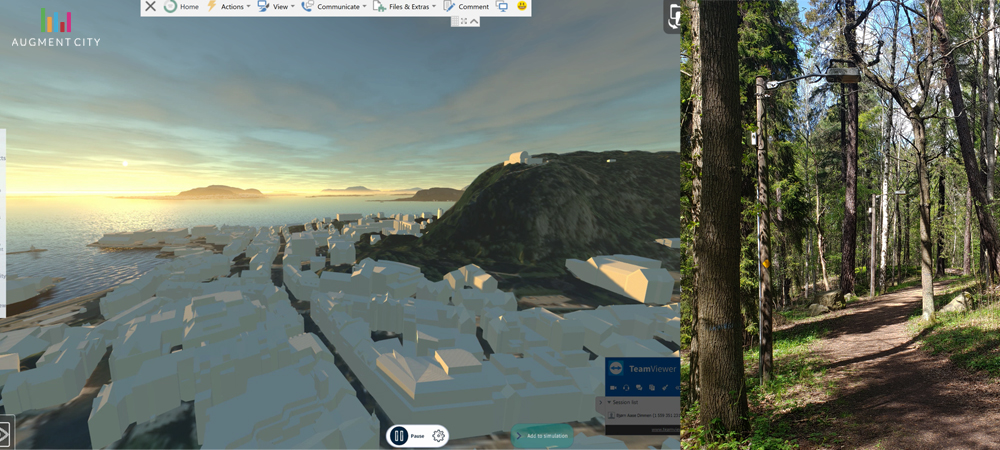Viewport: 1000px width, 450px height.
Task: Open the chat icon in TeamViewer panel
Action: [639, 388]
